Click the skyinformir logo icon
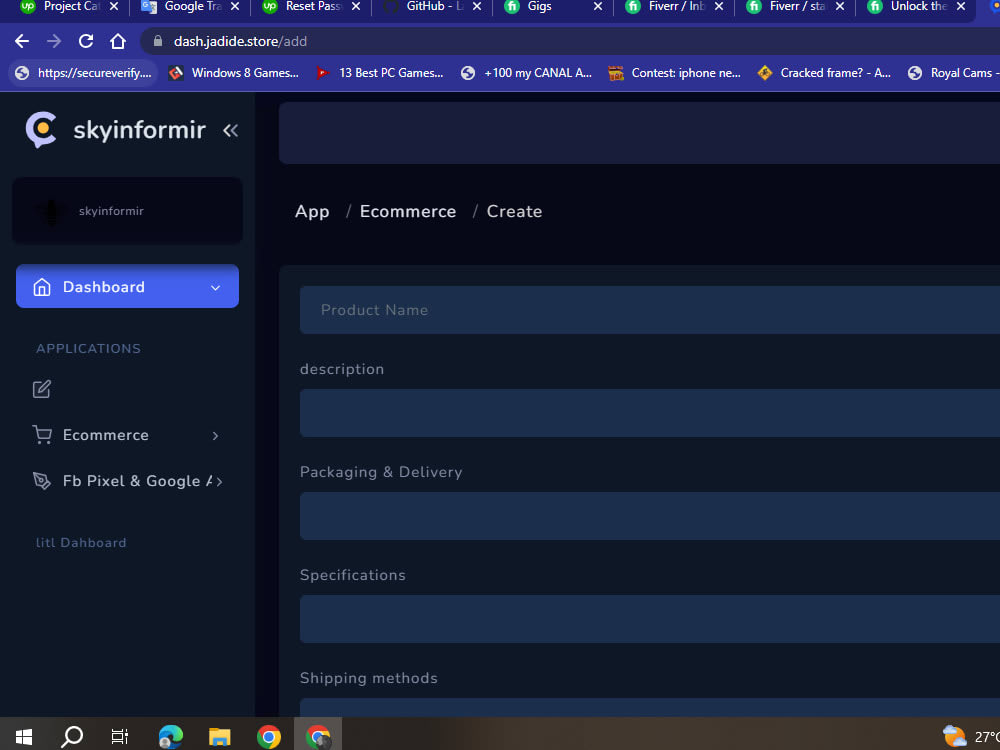The image size is (1000, 750). pos(41,129)
